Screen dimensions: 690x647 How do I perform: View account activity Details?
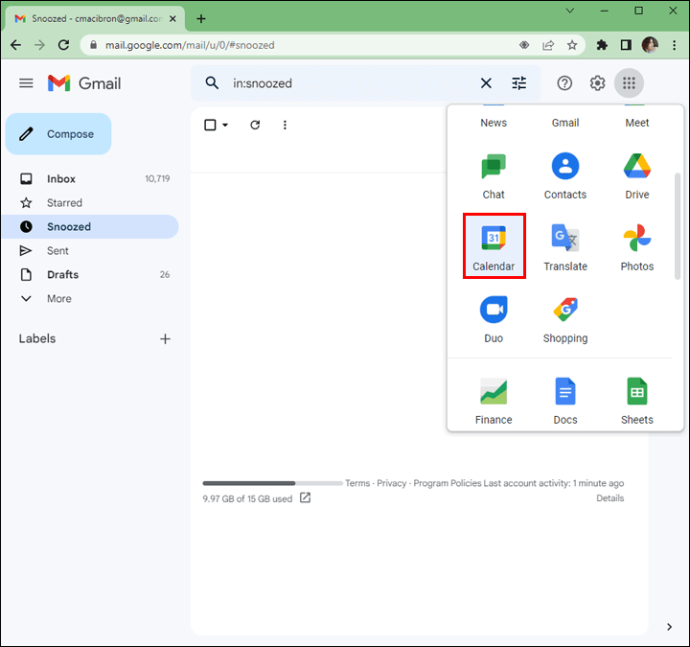(x=610, y=498)
